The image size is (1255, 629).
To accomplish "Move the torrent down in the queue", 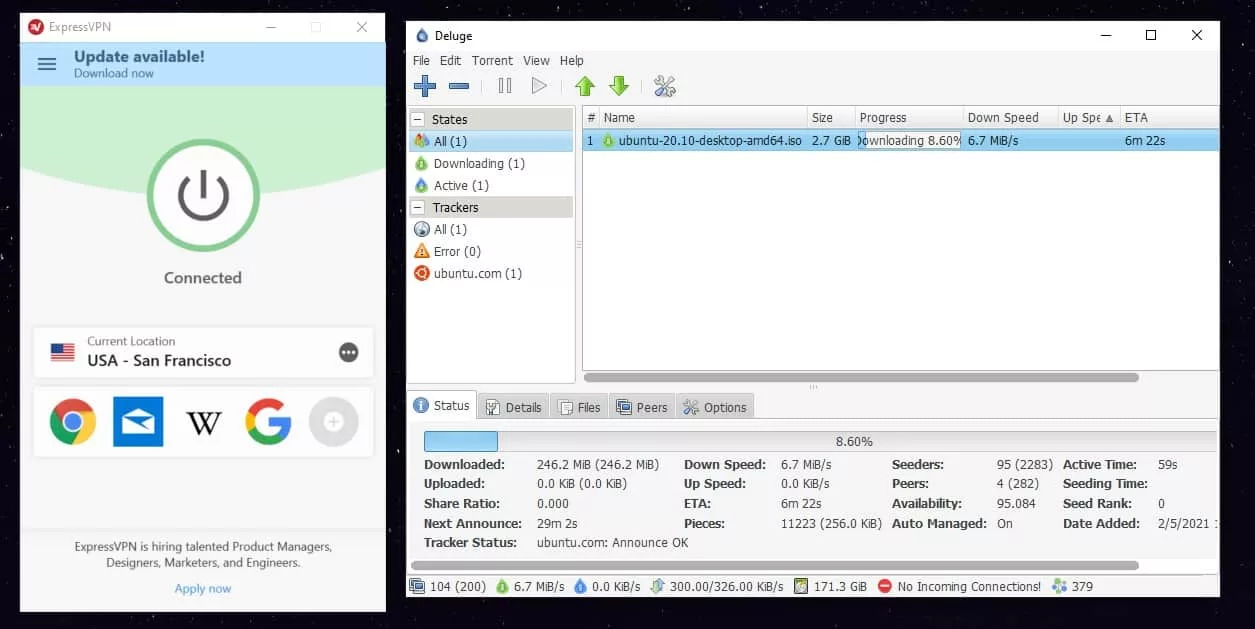I will pyautogui.click(x=619, y=86).
